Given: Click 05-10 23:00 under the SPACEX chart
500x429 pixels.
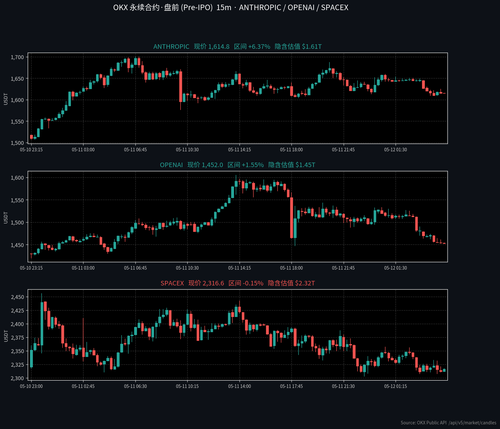Looking at the screenshot, I should click(31, 386).
